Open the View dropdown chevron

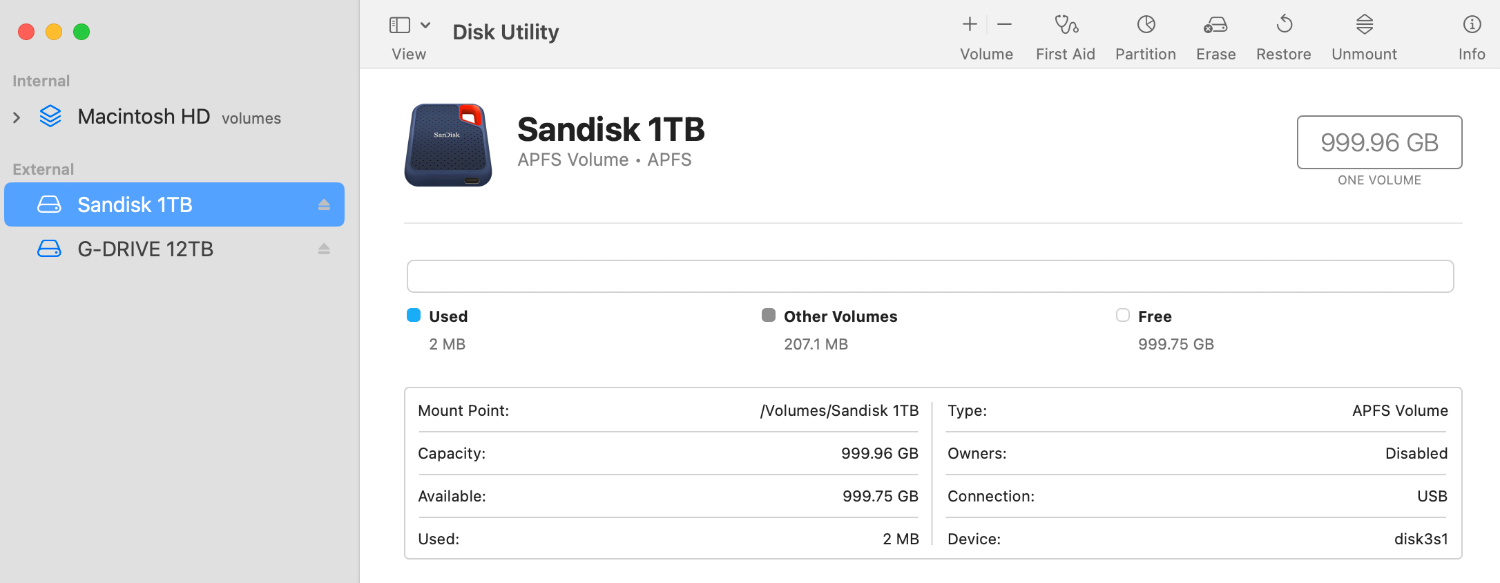[426, 25]
